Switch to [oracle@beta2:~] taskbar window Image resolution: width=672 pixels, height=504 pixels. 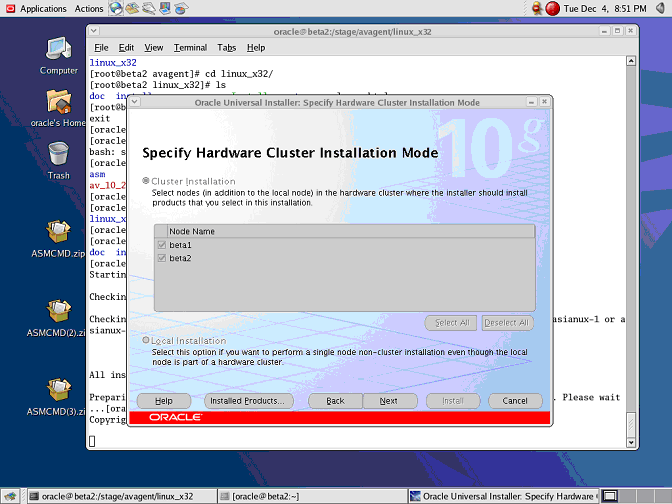(312, 496)
